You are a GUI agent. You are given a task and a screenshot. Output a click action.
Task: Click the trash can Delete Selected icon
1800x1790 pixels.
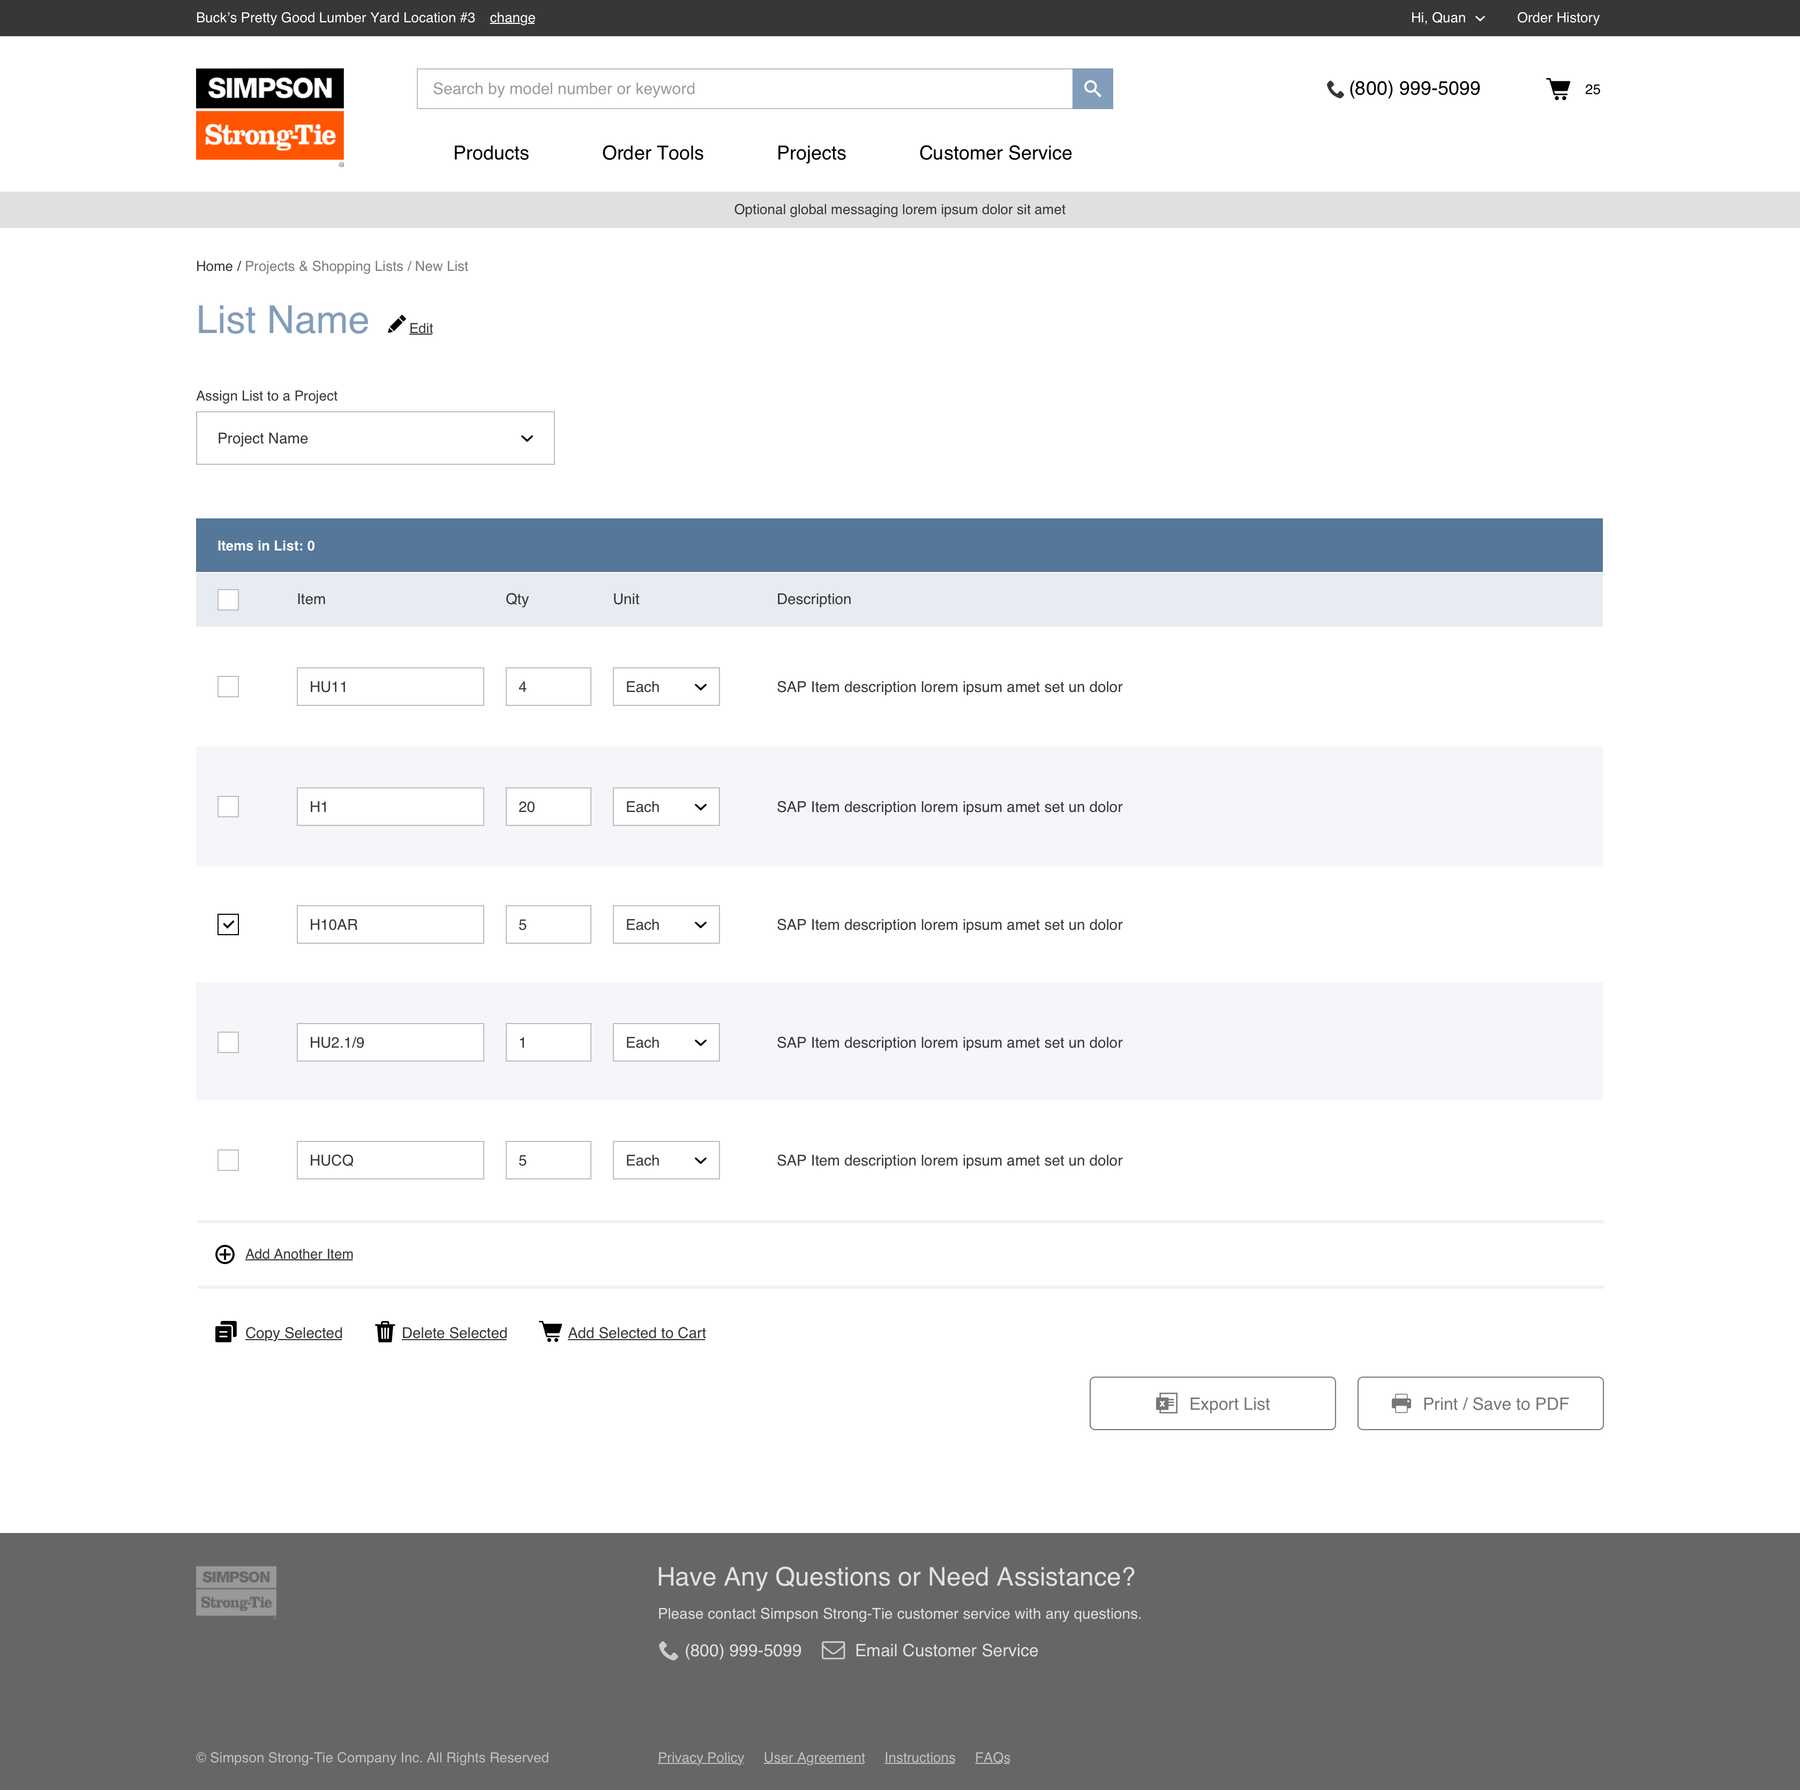pos(385,1332)
